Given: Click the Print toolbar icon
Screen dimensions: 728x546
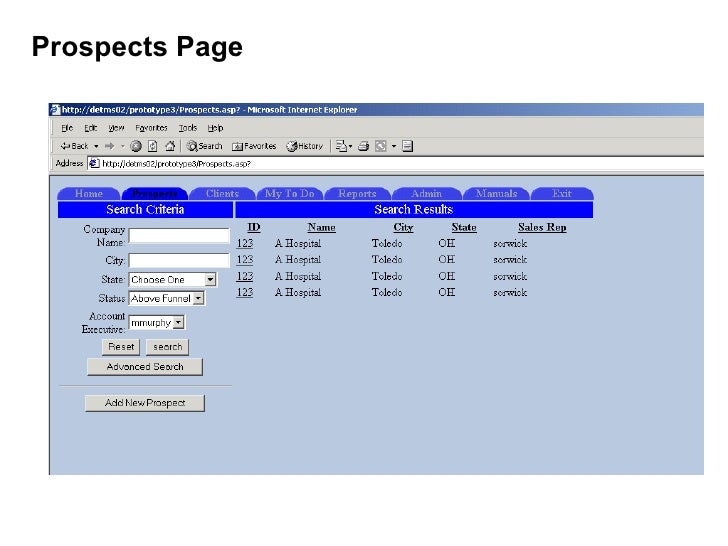Looking at the screenshot, I should (363, 146).
